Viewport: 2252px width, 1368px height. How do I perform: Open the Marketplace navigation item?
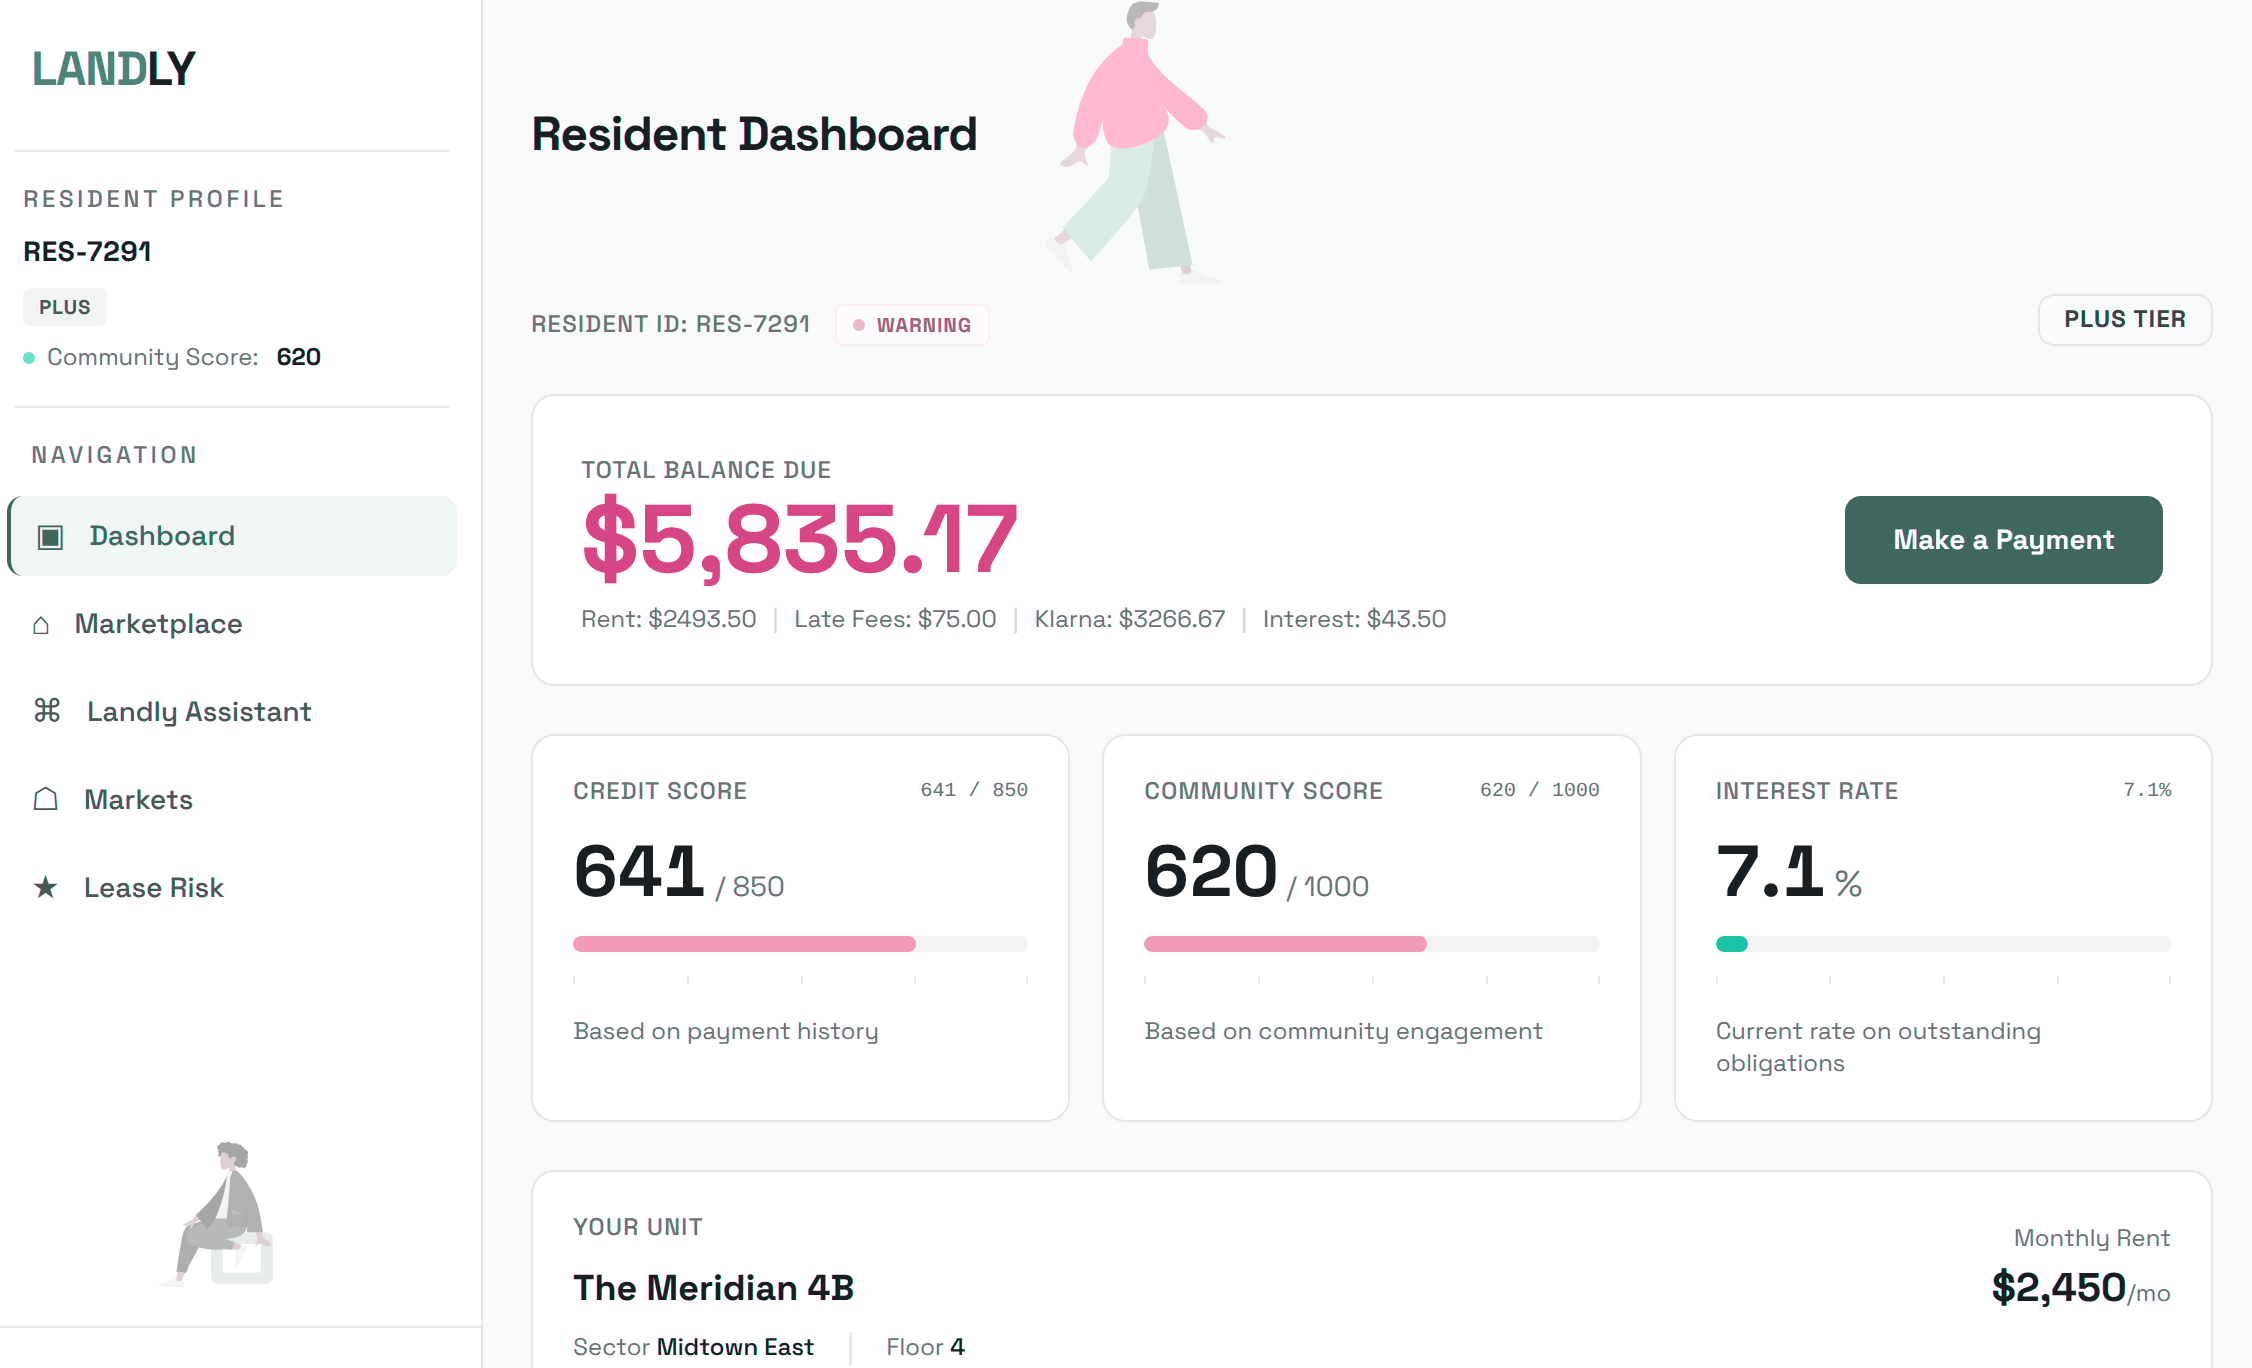[x=158, y=624]
